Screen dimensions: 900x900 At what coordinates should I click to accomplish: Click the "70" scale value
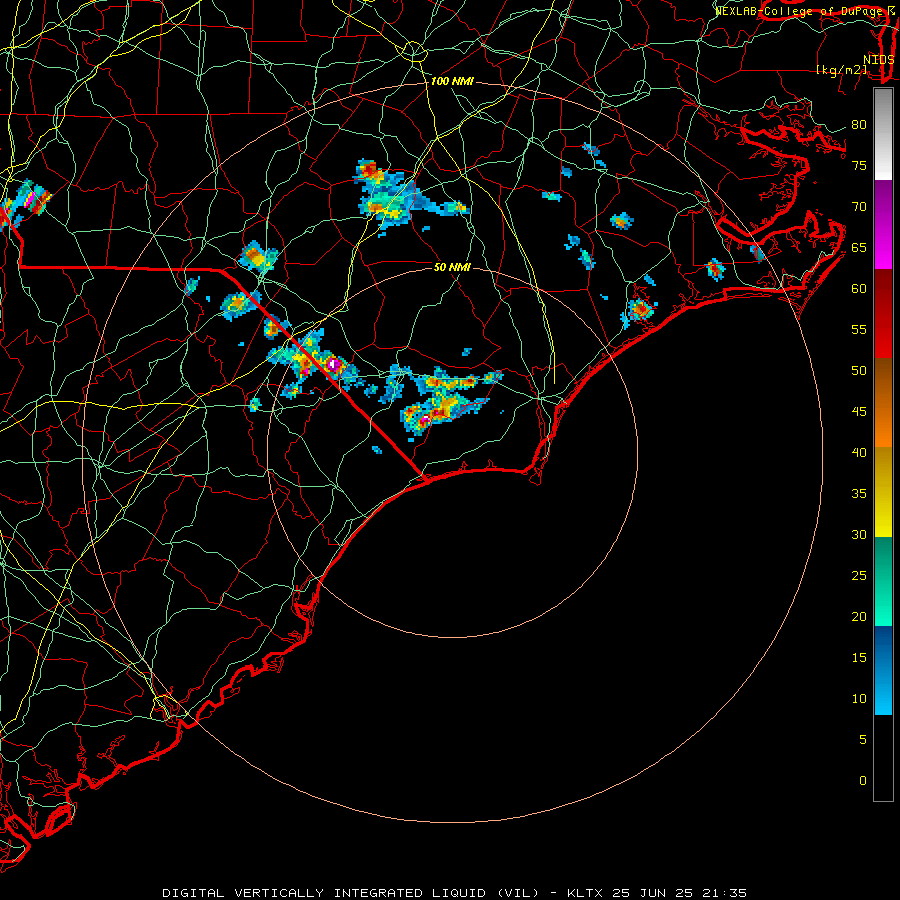859,207
